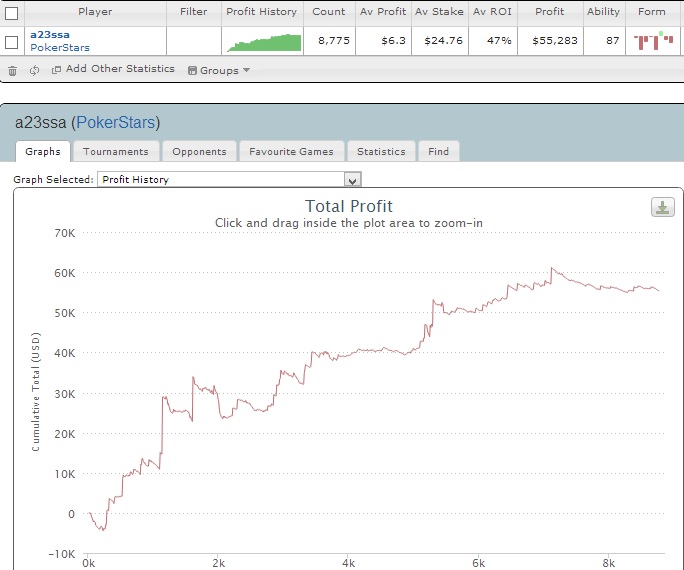Download the Total Profit chart
Image resolution: width=684 pixels, height=570 pixels.
(663, 207)
